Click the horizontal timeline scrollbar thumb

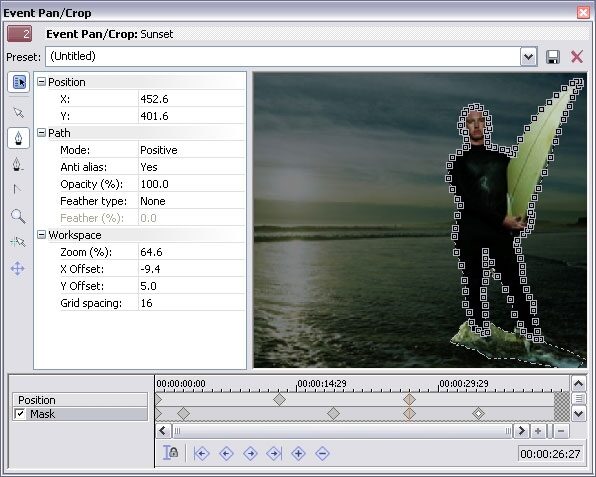coord(343,431)
